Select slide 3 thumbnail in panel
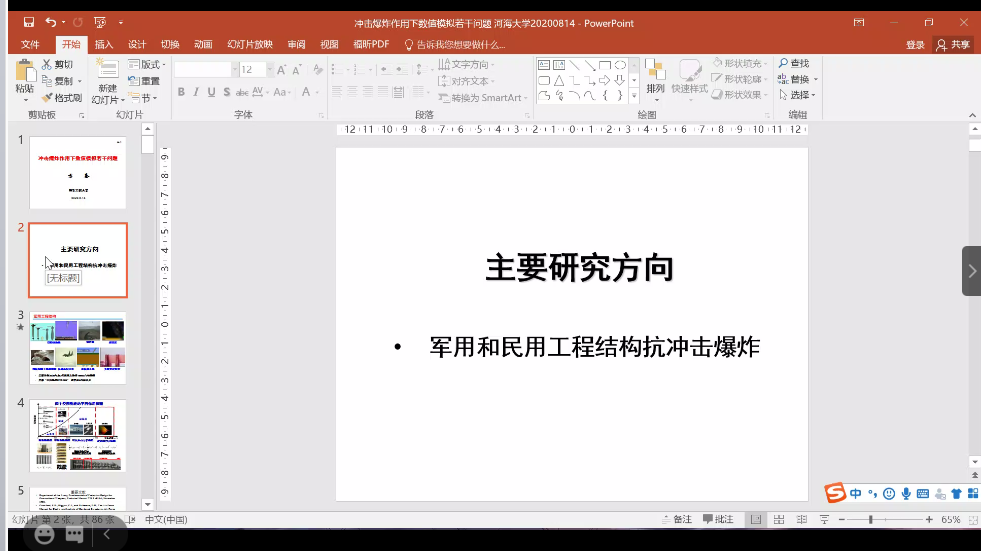Viewport: 981px width, 551px height. [78, 347]
